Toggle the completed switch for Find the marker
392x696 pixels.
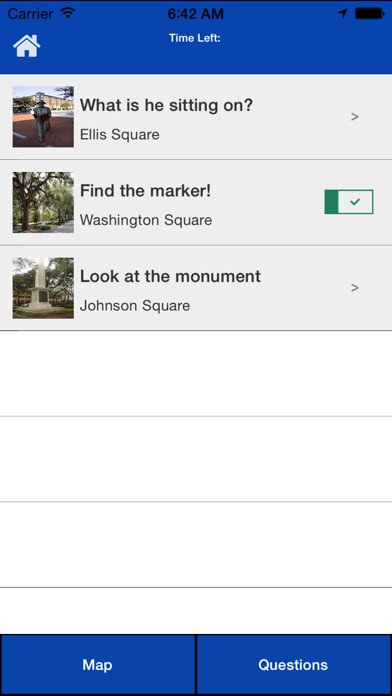point(349,202)
